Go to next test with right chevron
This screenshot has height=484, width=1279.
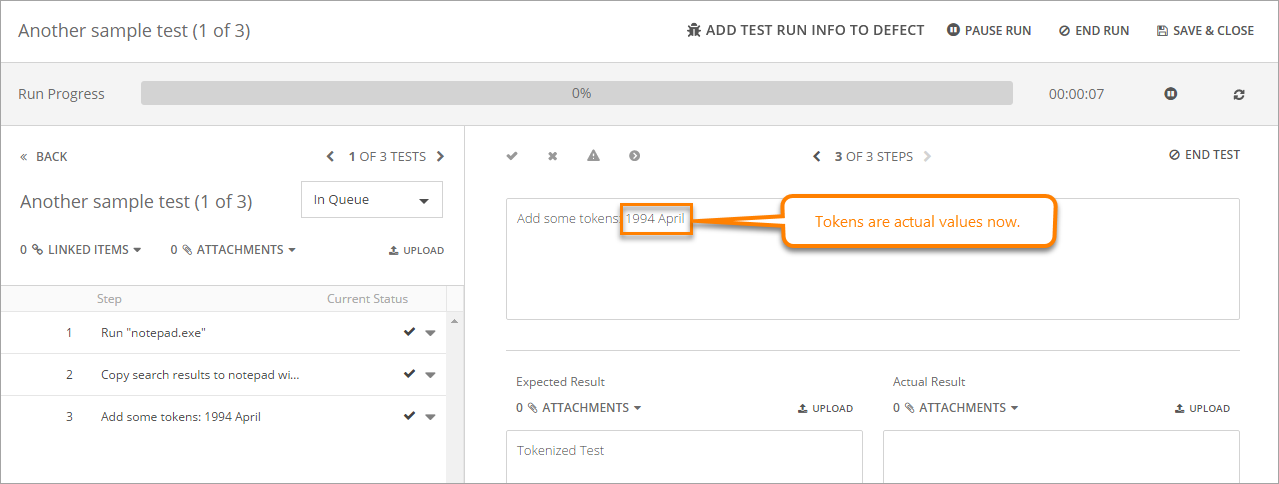[441, 157]
